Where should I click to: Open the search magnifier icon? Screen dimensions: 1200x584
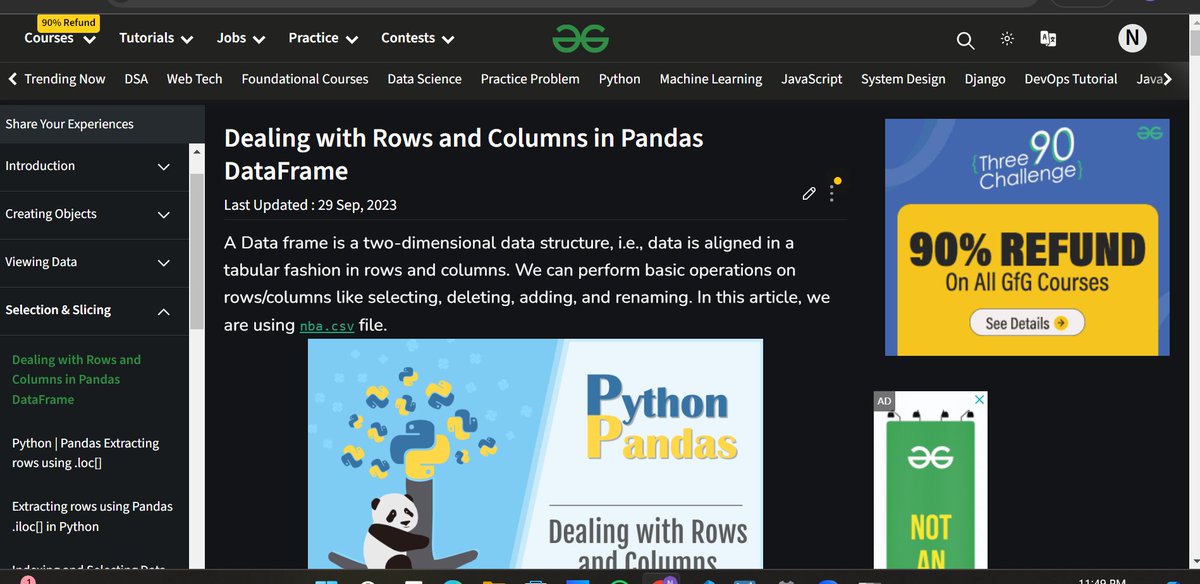pyautogui.click(x=965, y=40)
